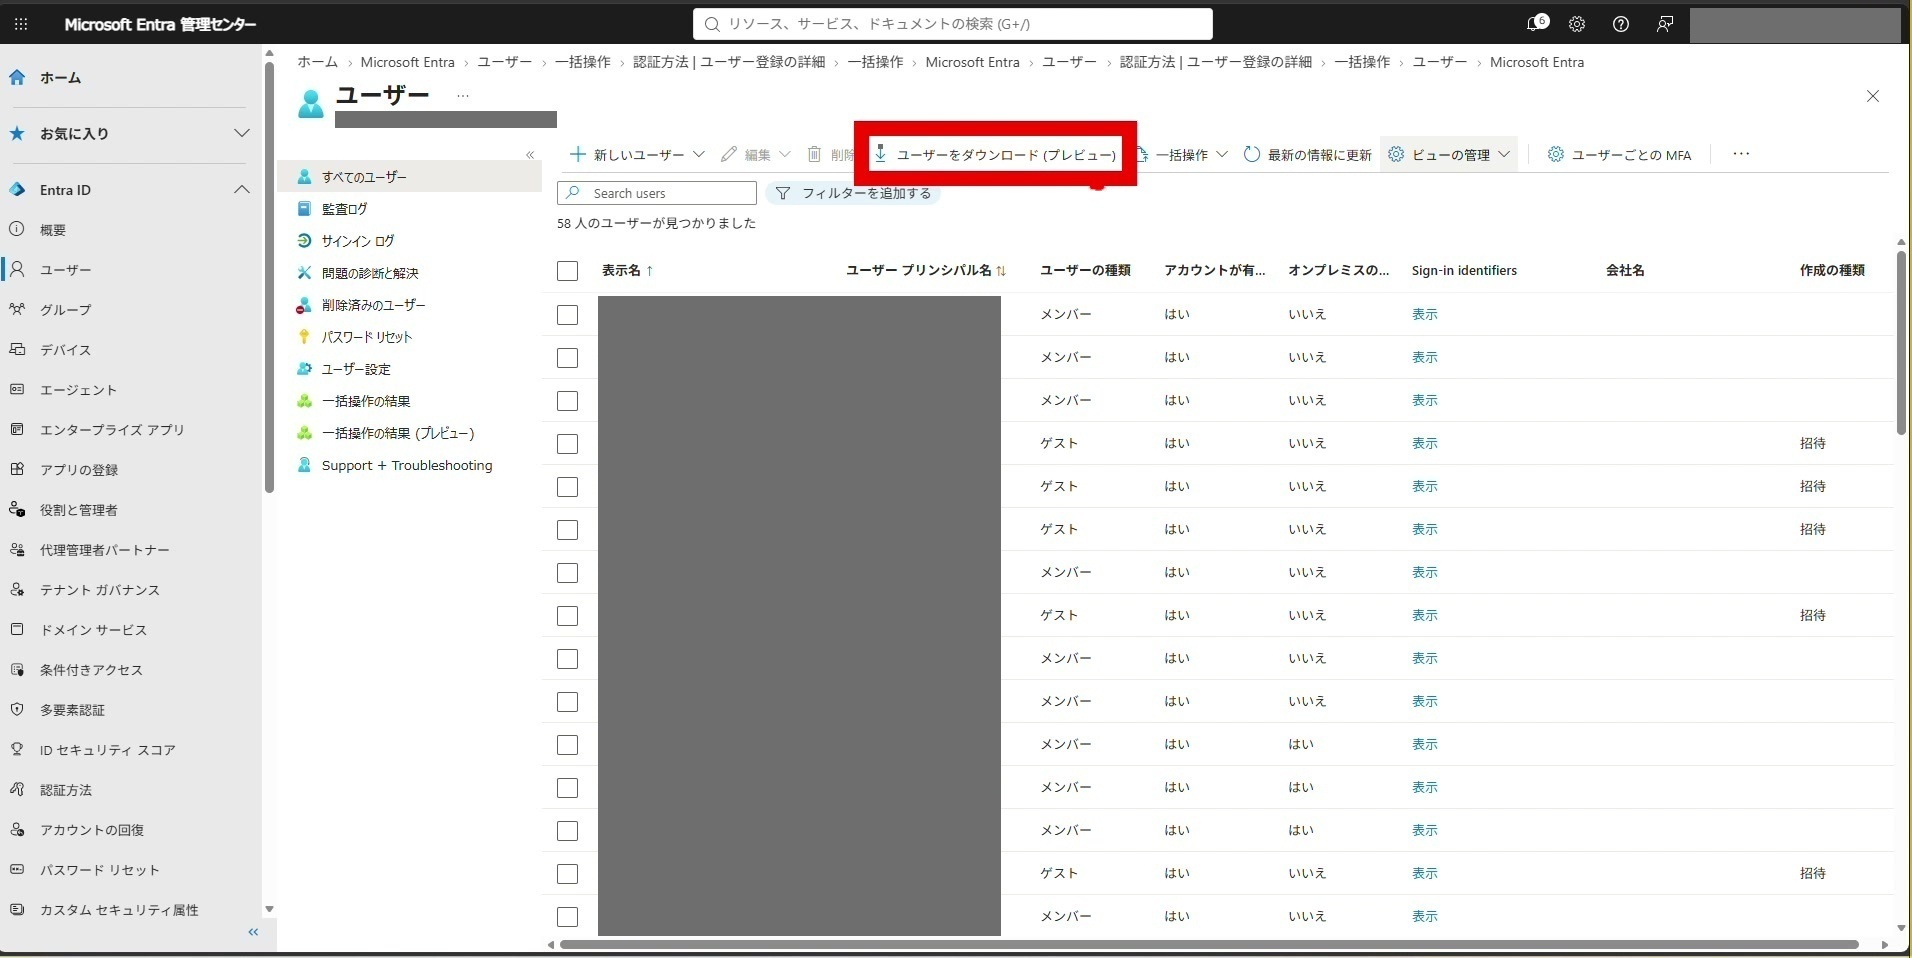Click the ホーム icon in left sidebar

click(17, 77)
